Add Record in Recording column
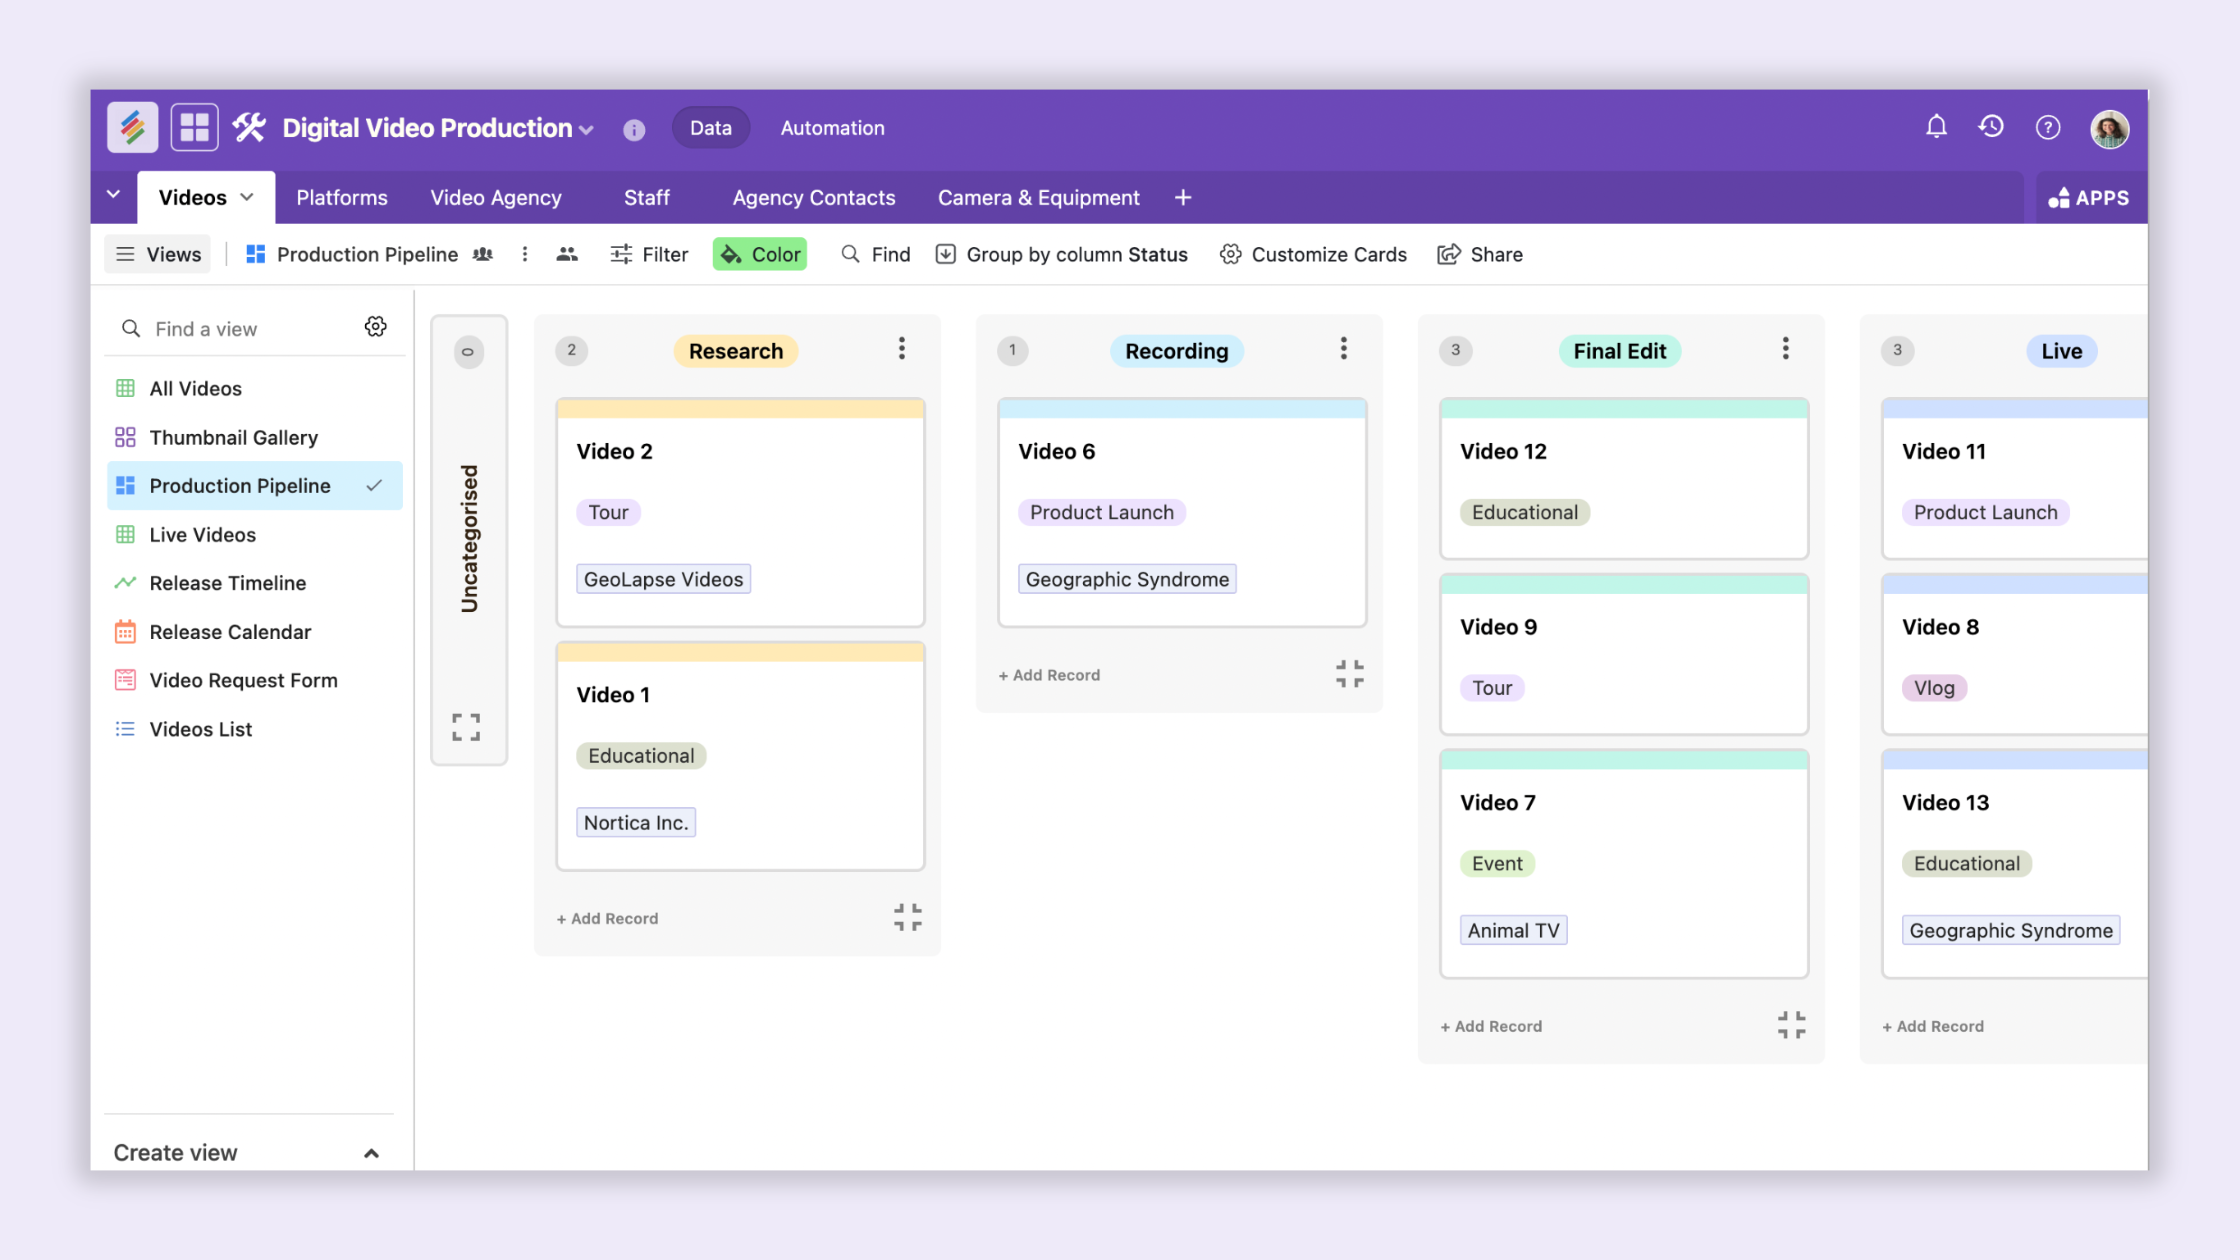 pyautogui.click(x=1049, y=675)
